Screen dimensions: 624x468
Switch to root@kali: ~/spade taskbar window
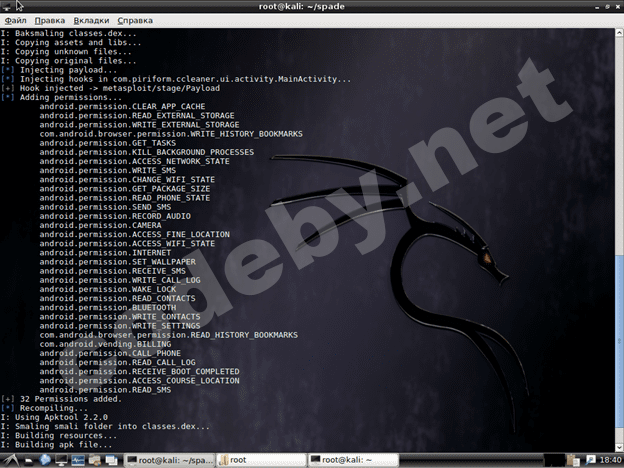pyautogui.click(x=168, y=459)
